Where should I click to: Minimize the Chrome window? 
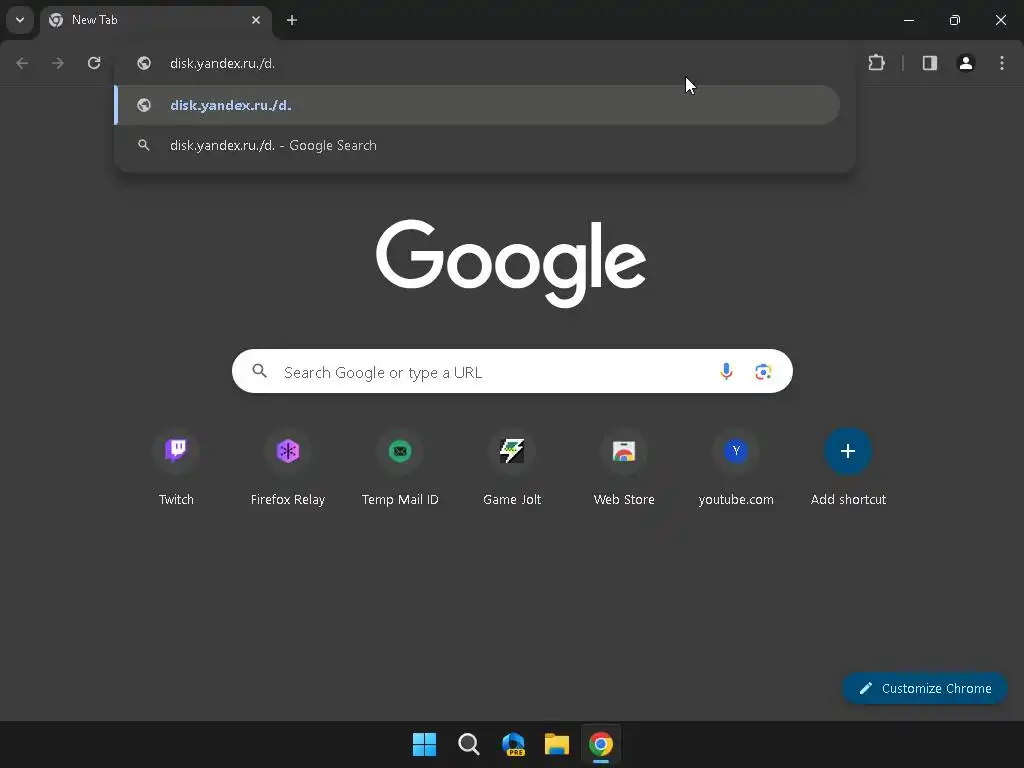point(908,20)
